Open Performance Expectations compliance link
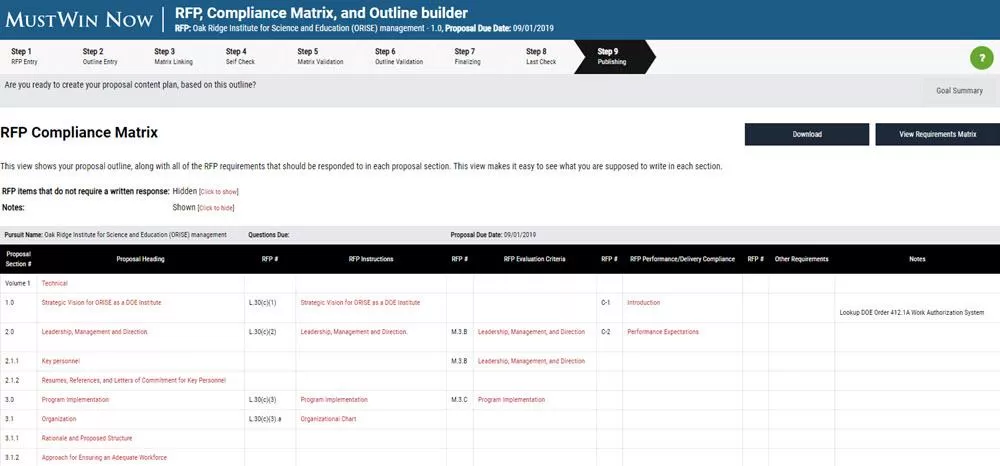Screen dimensions: 1000x466 click(662, 332)
